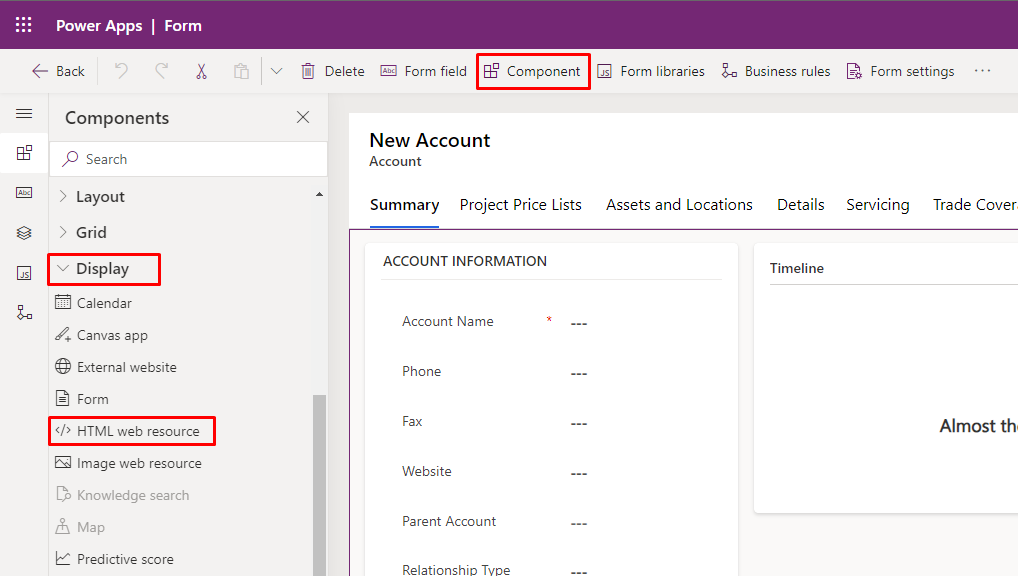Select the Calendar component
This screenshot has width=1018, height=576.
[93, 303]
